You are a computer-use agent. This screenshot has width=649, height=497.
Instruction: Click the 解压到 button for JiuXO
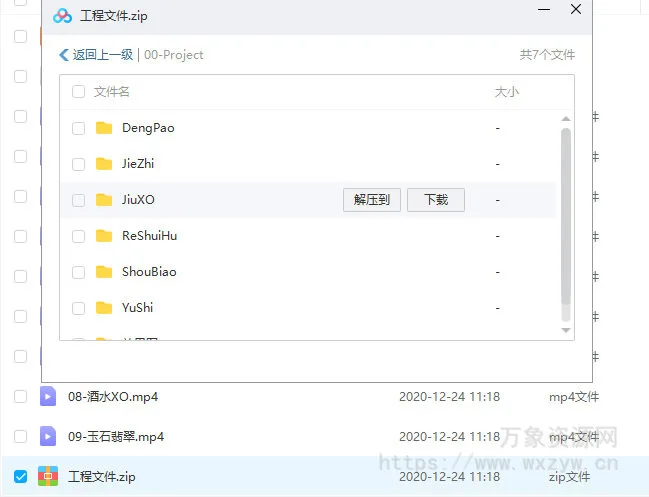pyautogui.click(x=372, y=200)
